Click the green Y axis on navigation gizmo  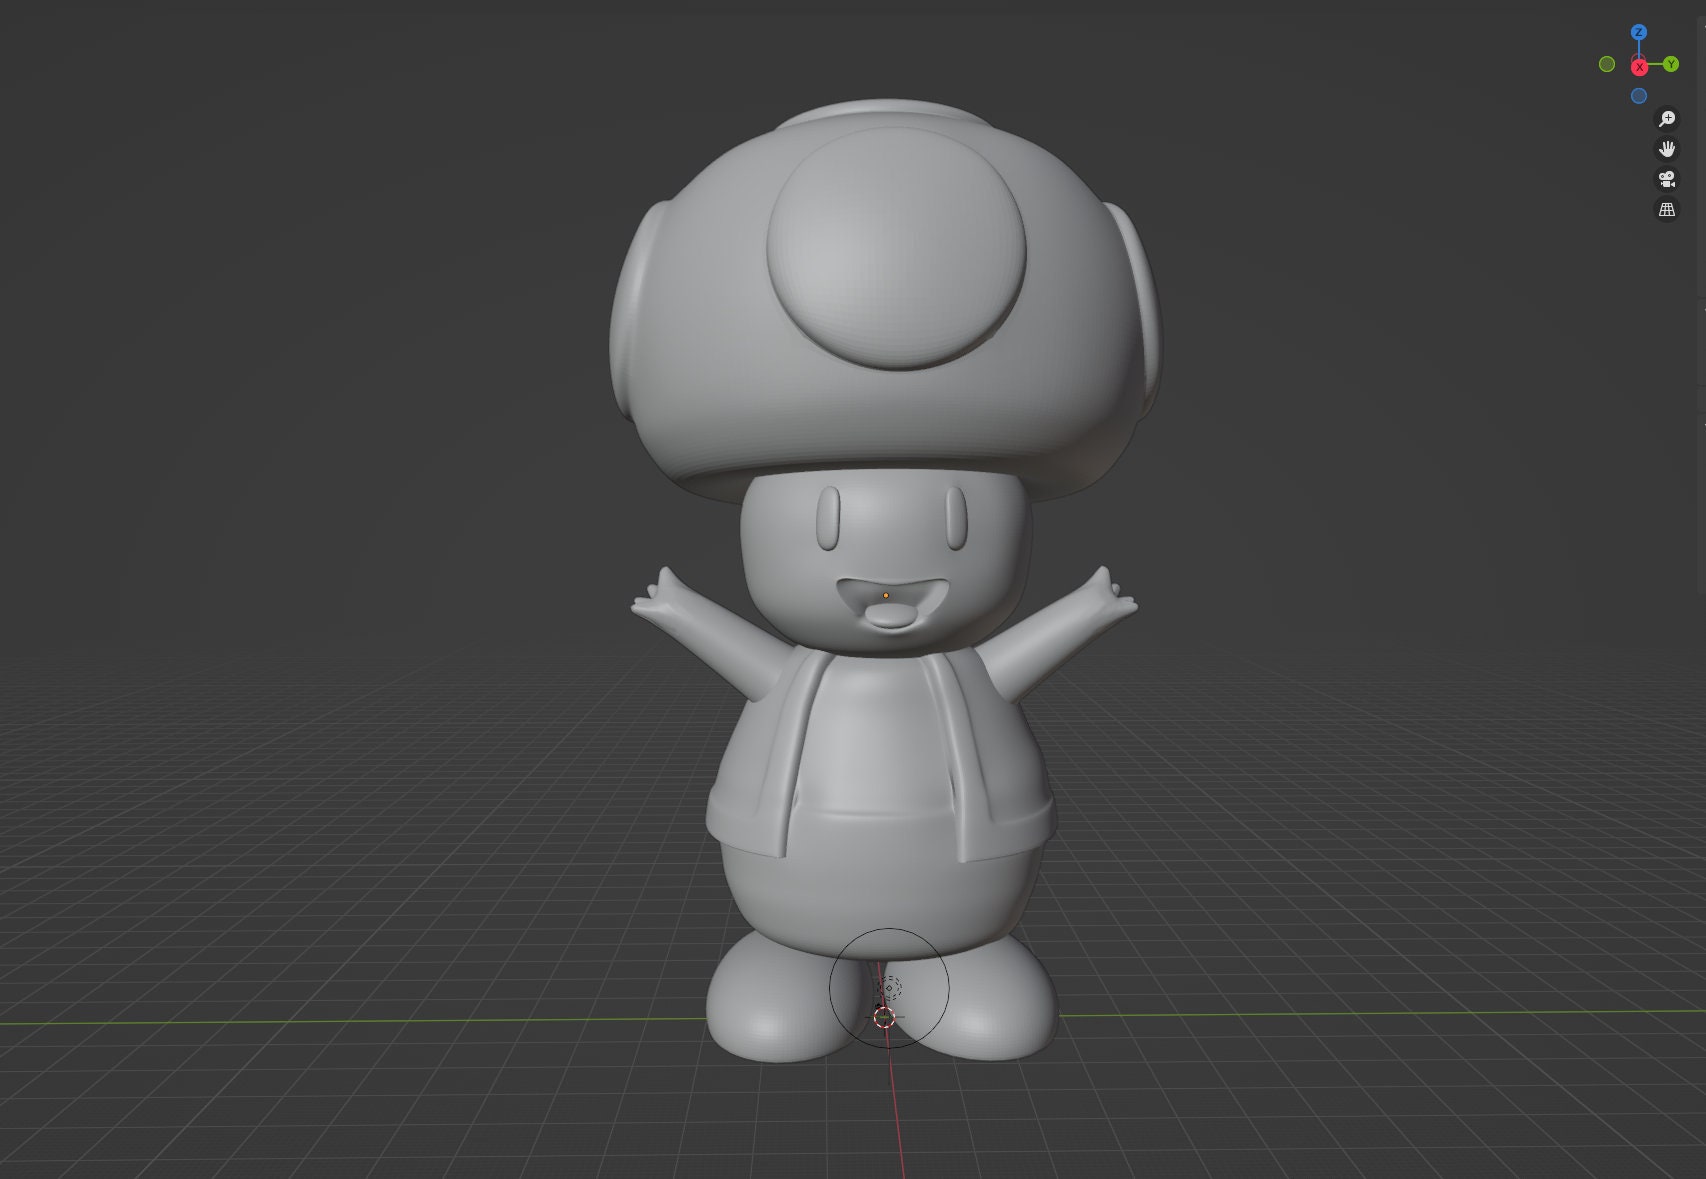[1671, 65]
